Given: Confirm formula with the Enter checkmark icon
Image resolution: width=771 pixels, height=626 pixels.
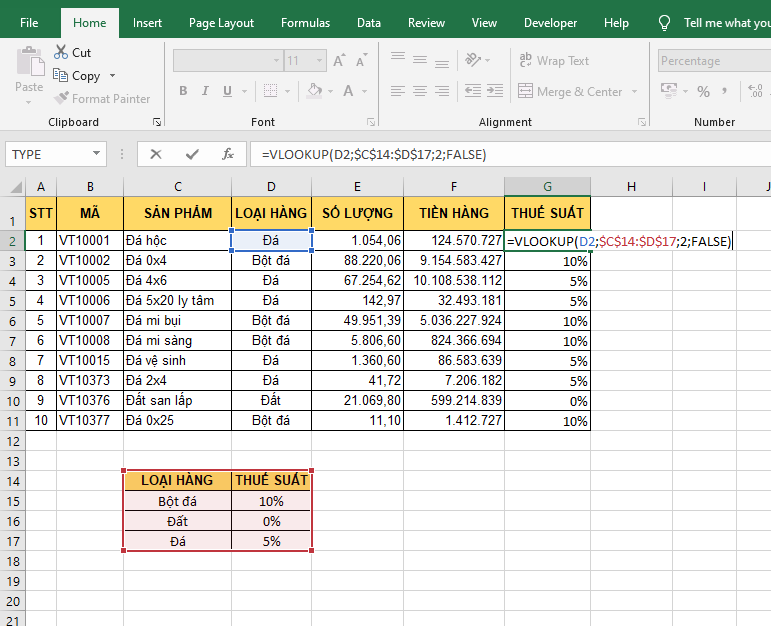Looking at the screenshot, I should (191, 154).
